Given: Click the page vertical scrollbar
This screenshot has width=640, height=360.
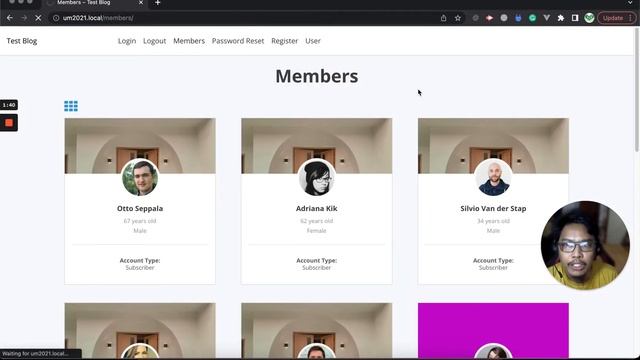Looking at the screenshot, I should [x=637, y=90].
